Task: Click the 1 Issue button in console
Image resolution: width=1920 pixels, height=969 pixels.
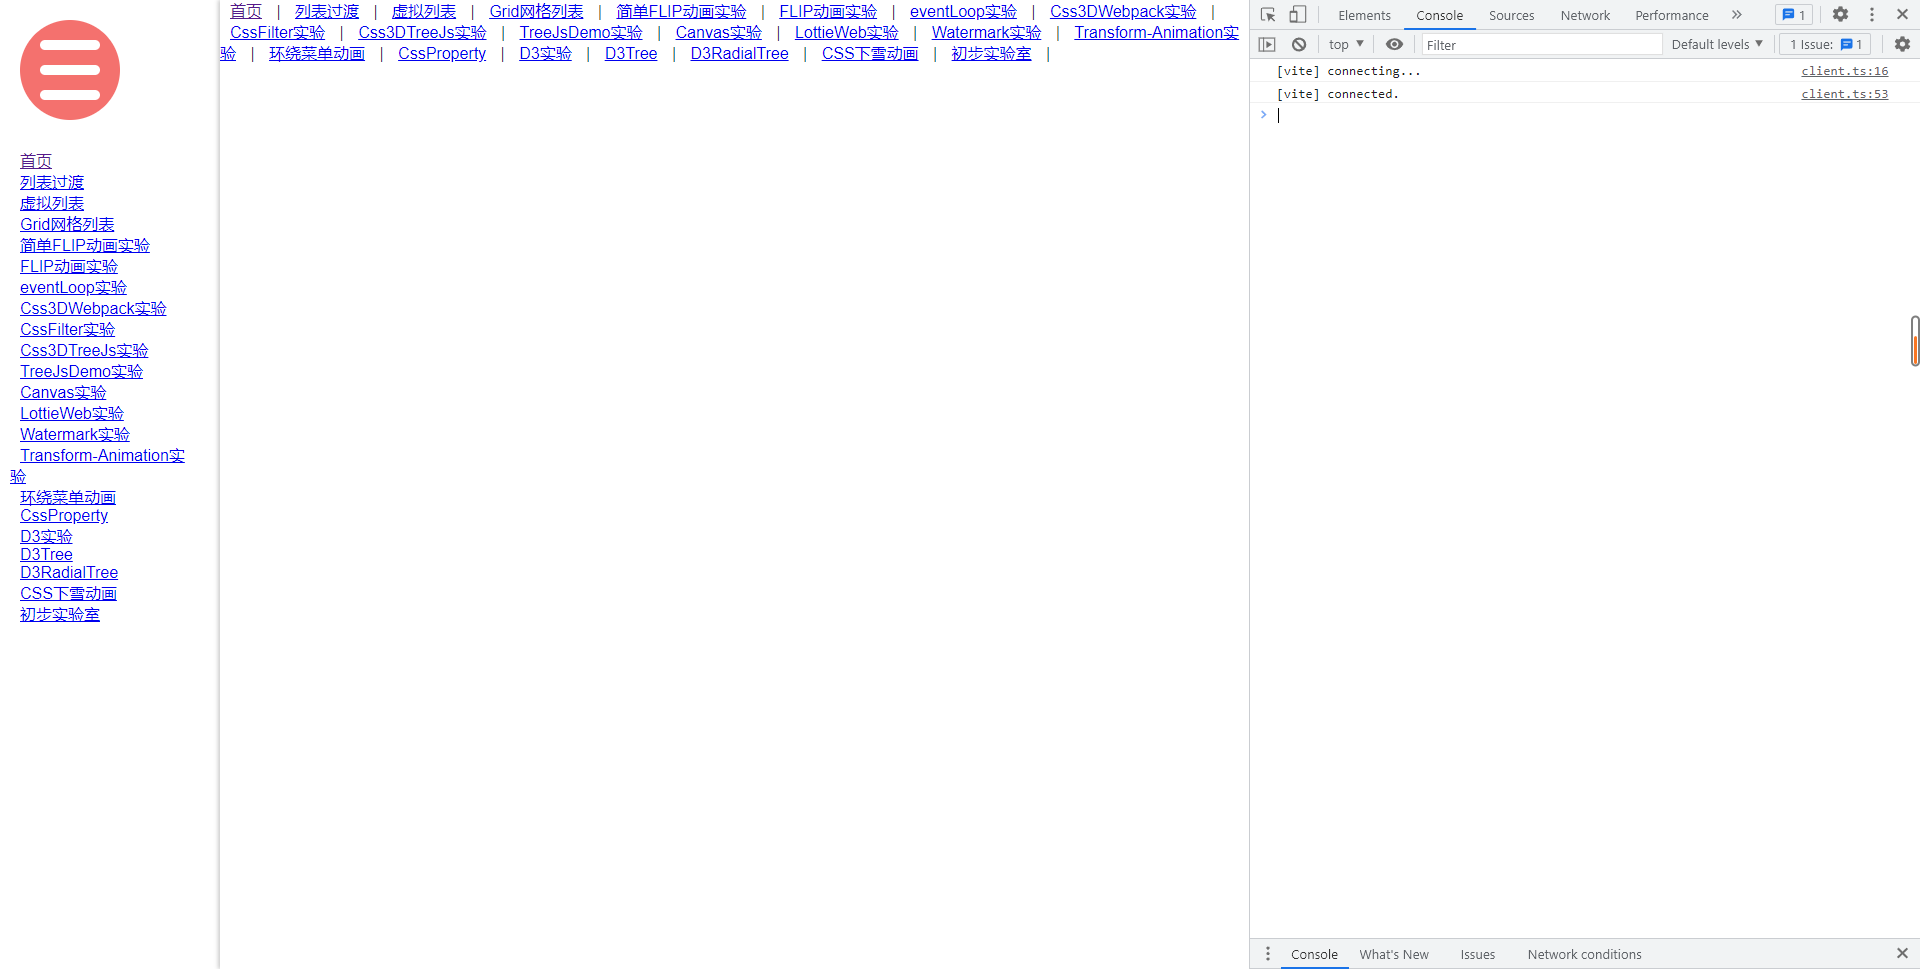Action: [x=1826, y=44]
